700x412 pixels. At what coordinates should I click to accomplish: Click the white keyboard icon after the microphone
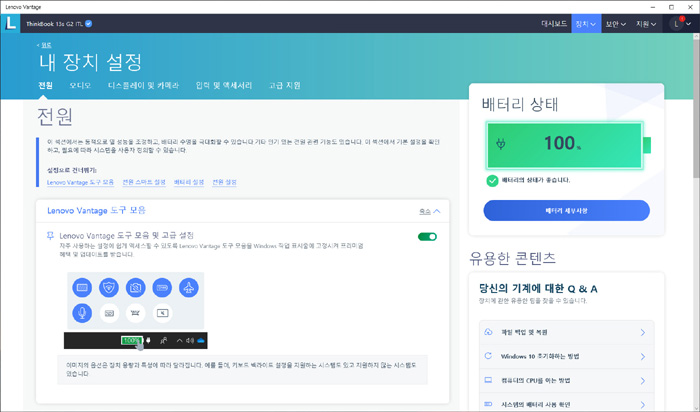109,313
